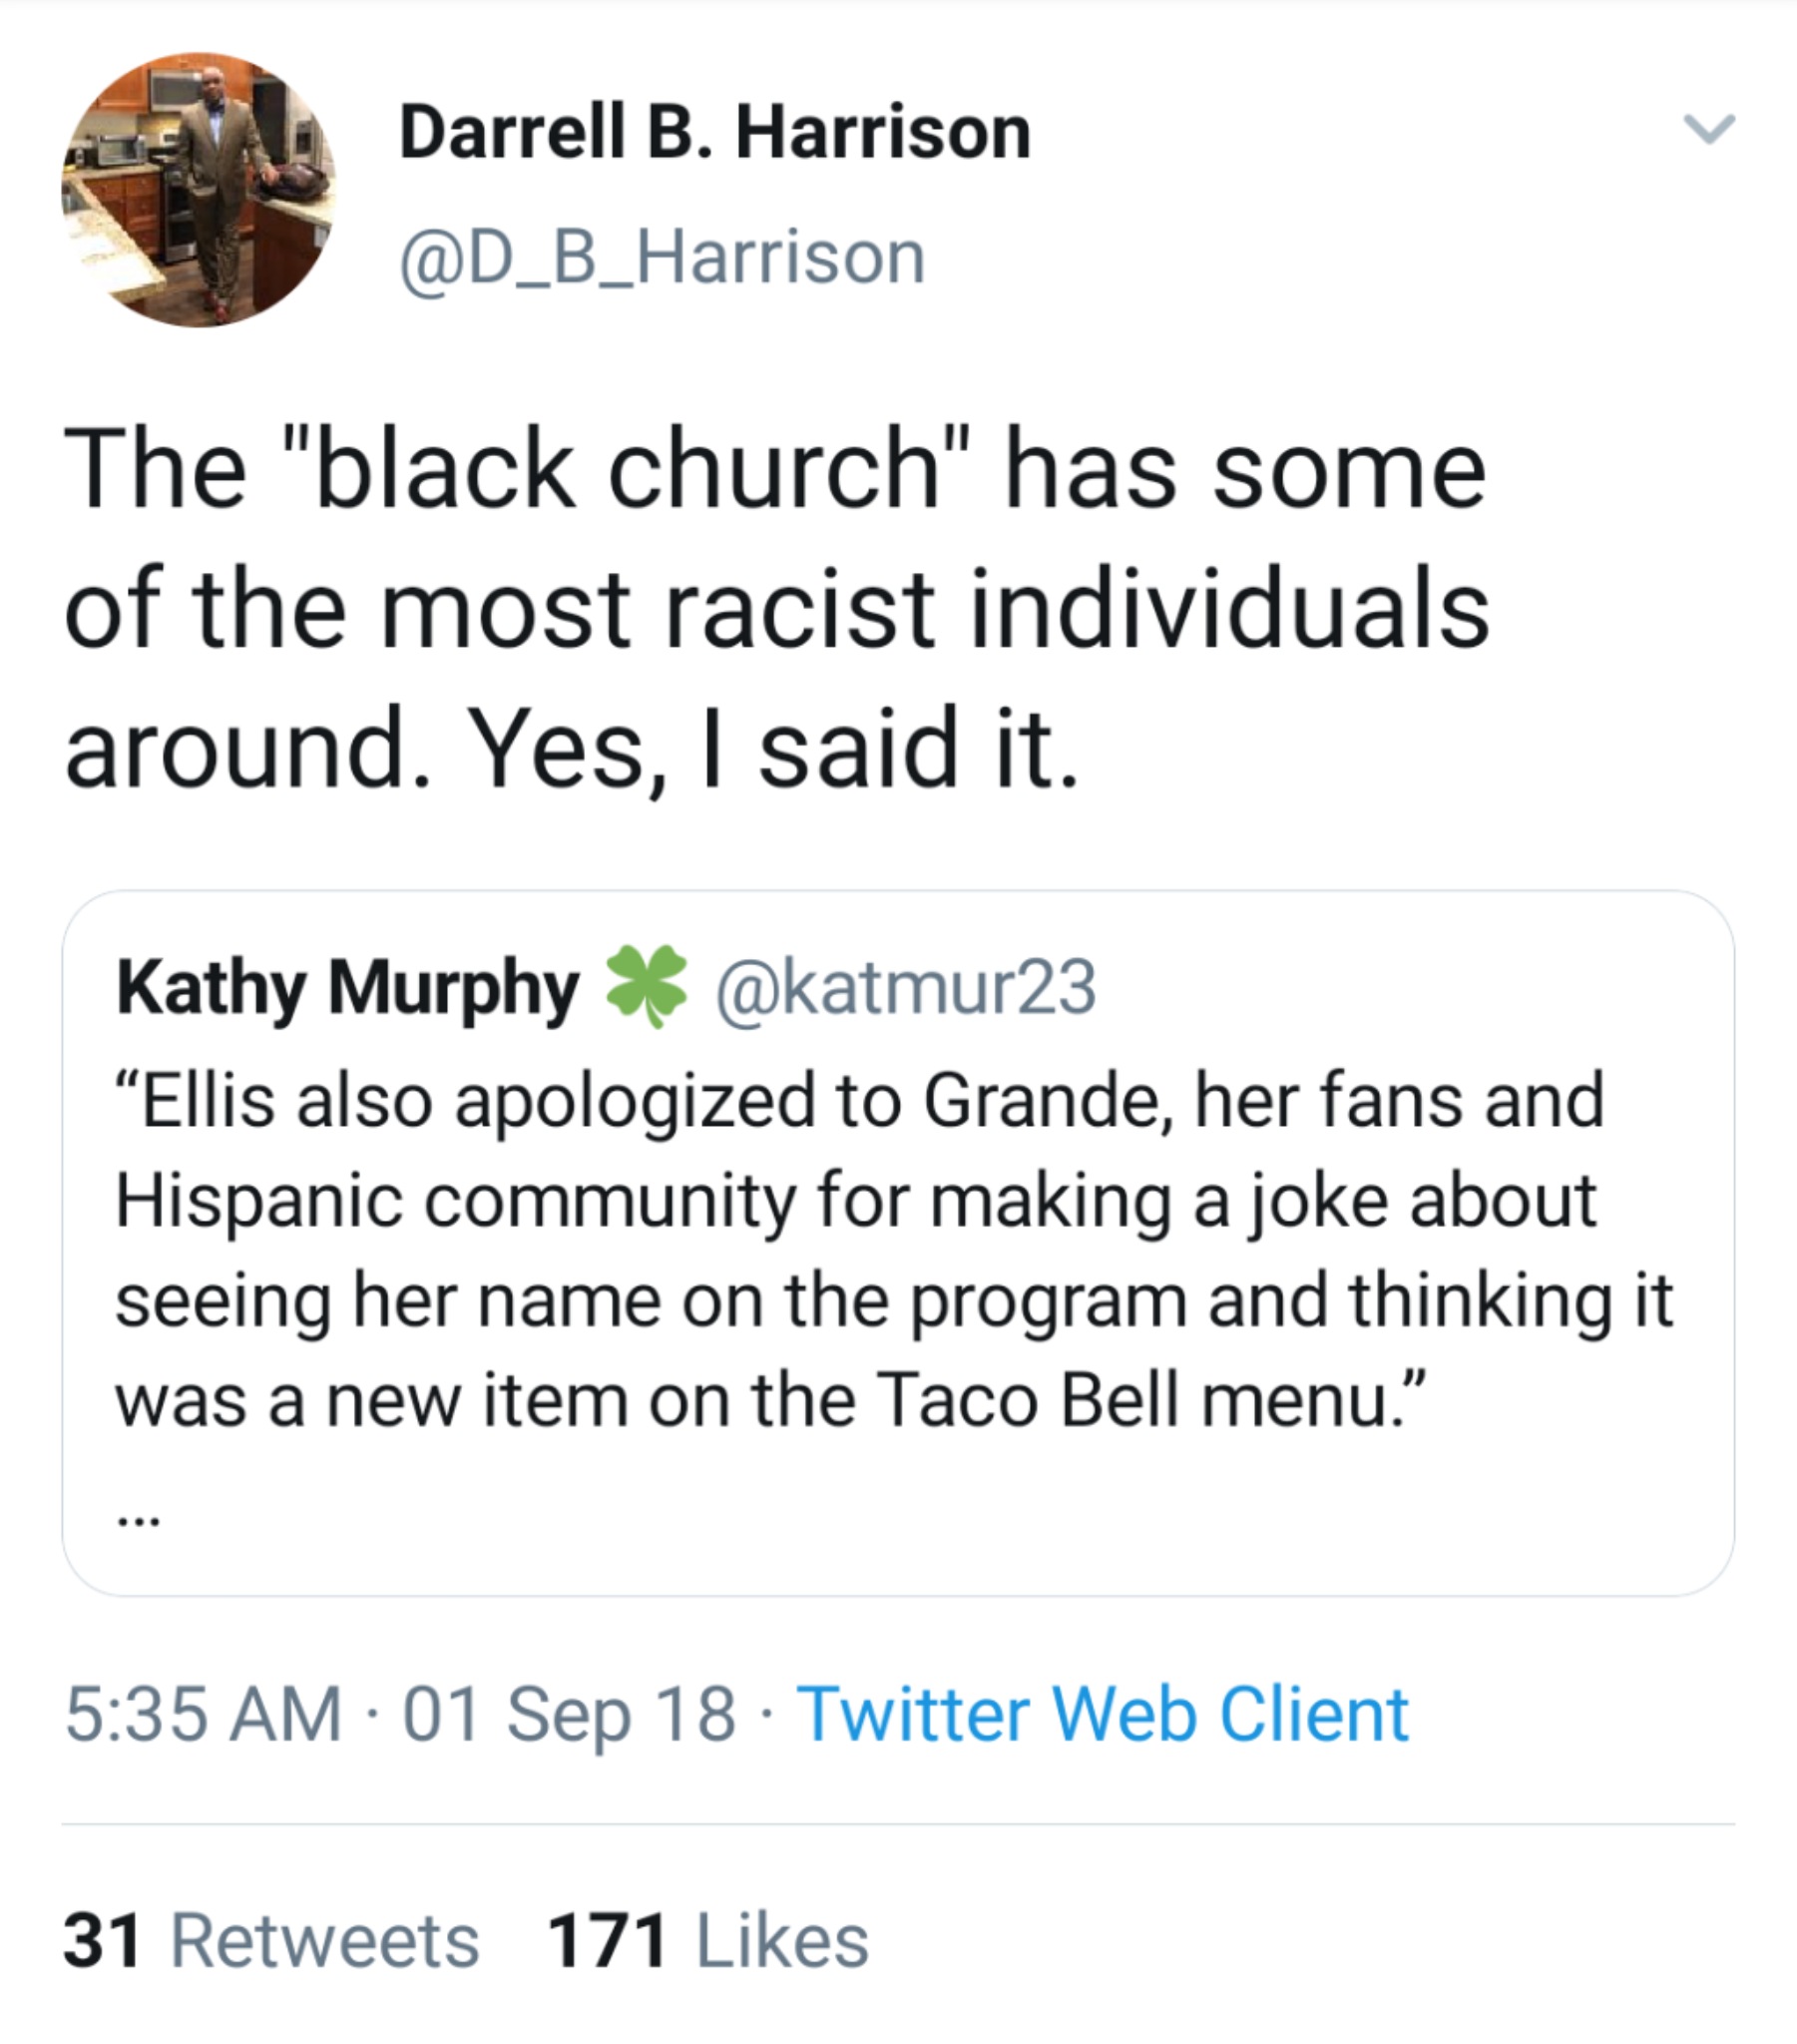Click the retweet count number 31
Viewport: 1797px width, 2044px height.
pos(102,1941)
